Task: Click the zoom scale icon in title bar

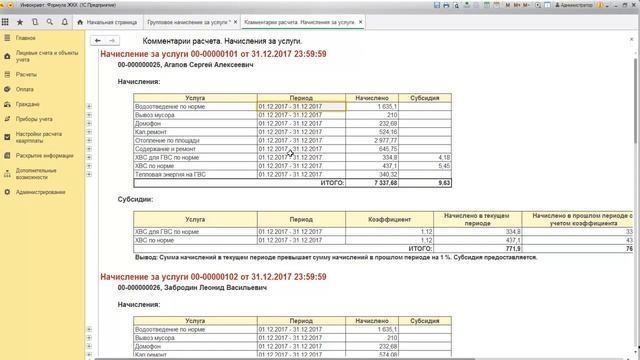Action: [538, 5]
